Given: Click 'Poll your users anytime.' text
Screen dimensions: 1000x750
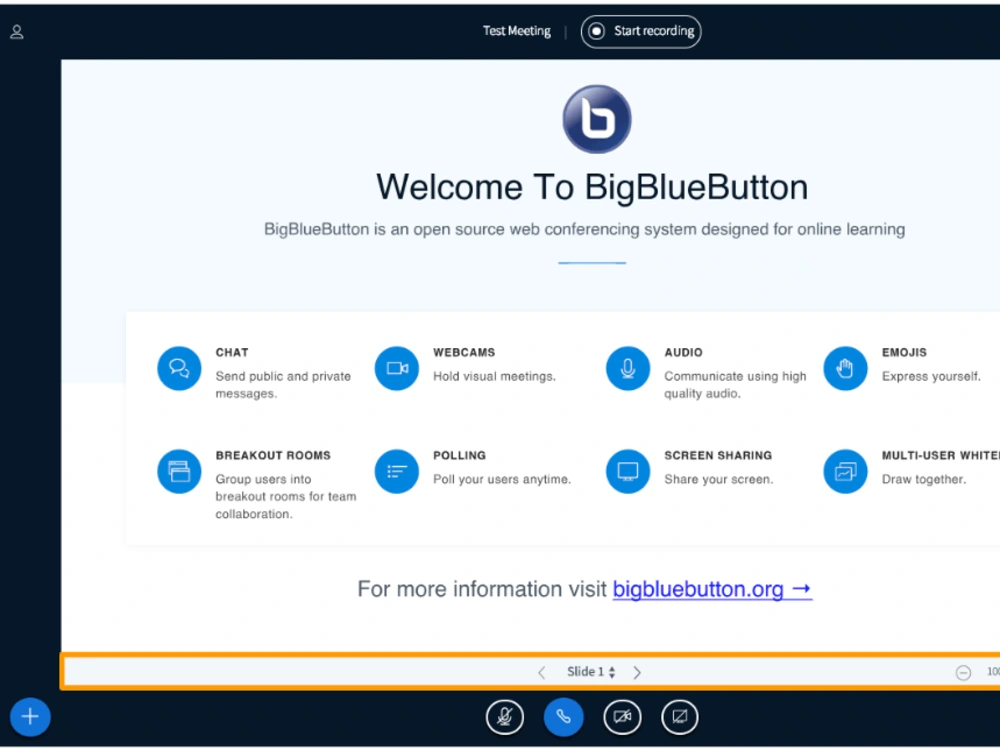Looking at the screenshot, I should (502, 480).
